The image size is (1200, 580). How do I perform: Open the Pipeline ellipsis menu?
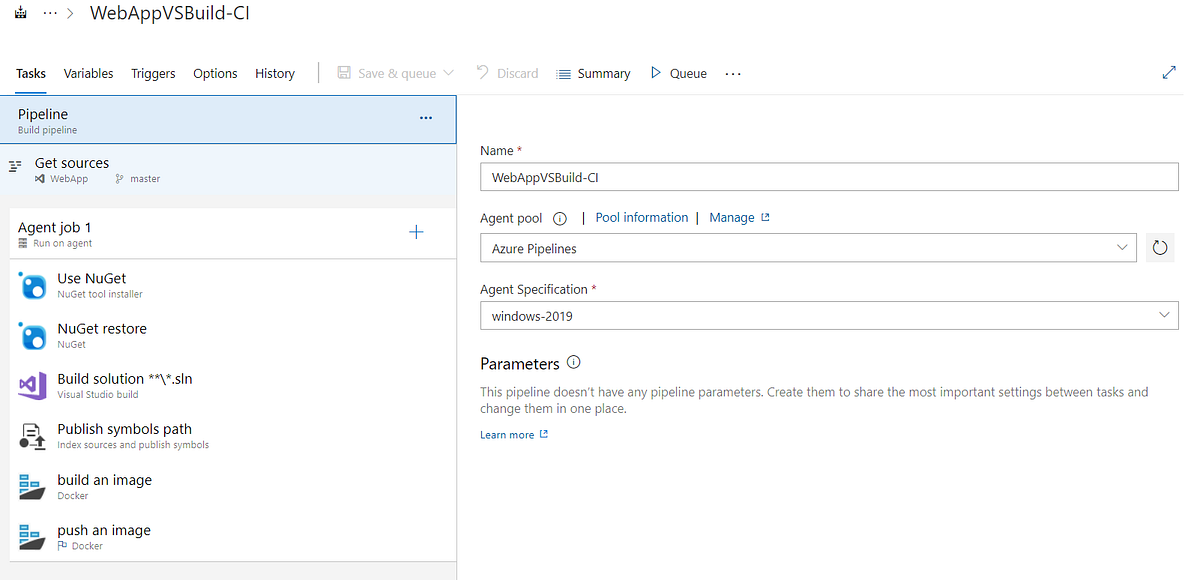(425, 118)
